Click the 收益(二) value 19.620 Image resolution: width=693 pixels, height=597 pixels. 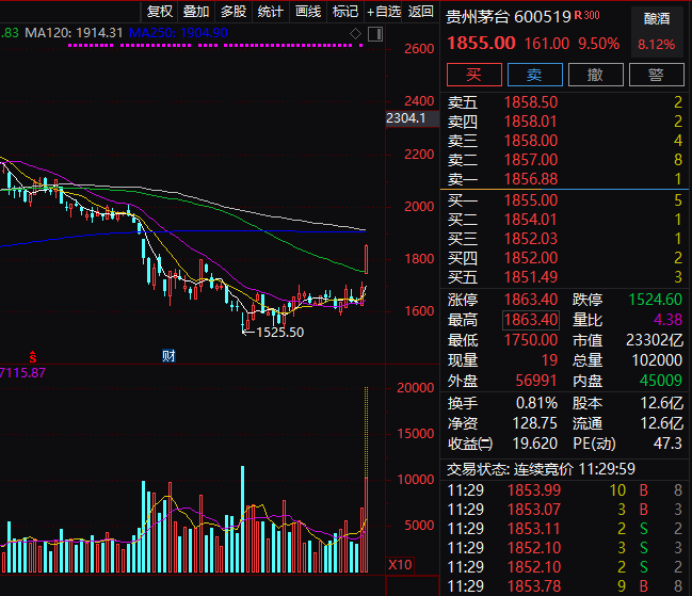click(x=535, y=444)
